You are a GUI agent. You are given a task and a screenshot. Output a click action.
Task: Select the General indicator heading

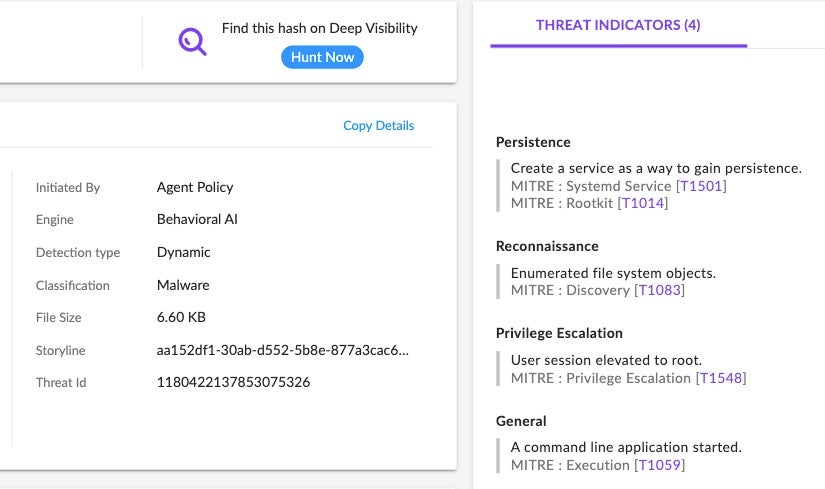coord(521,421)
